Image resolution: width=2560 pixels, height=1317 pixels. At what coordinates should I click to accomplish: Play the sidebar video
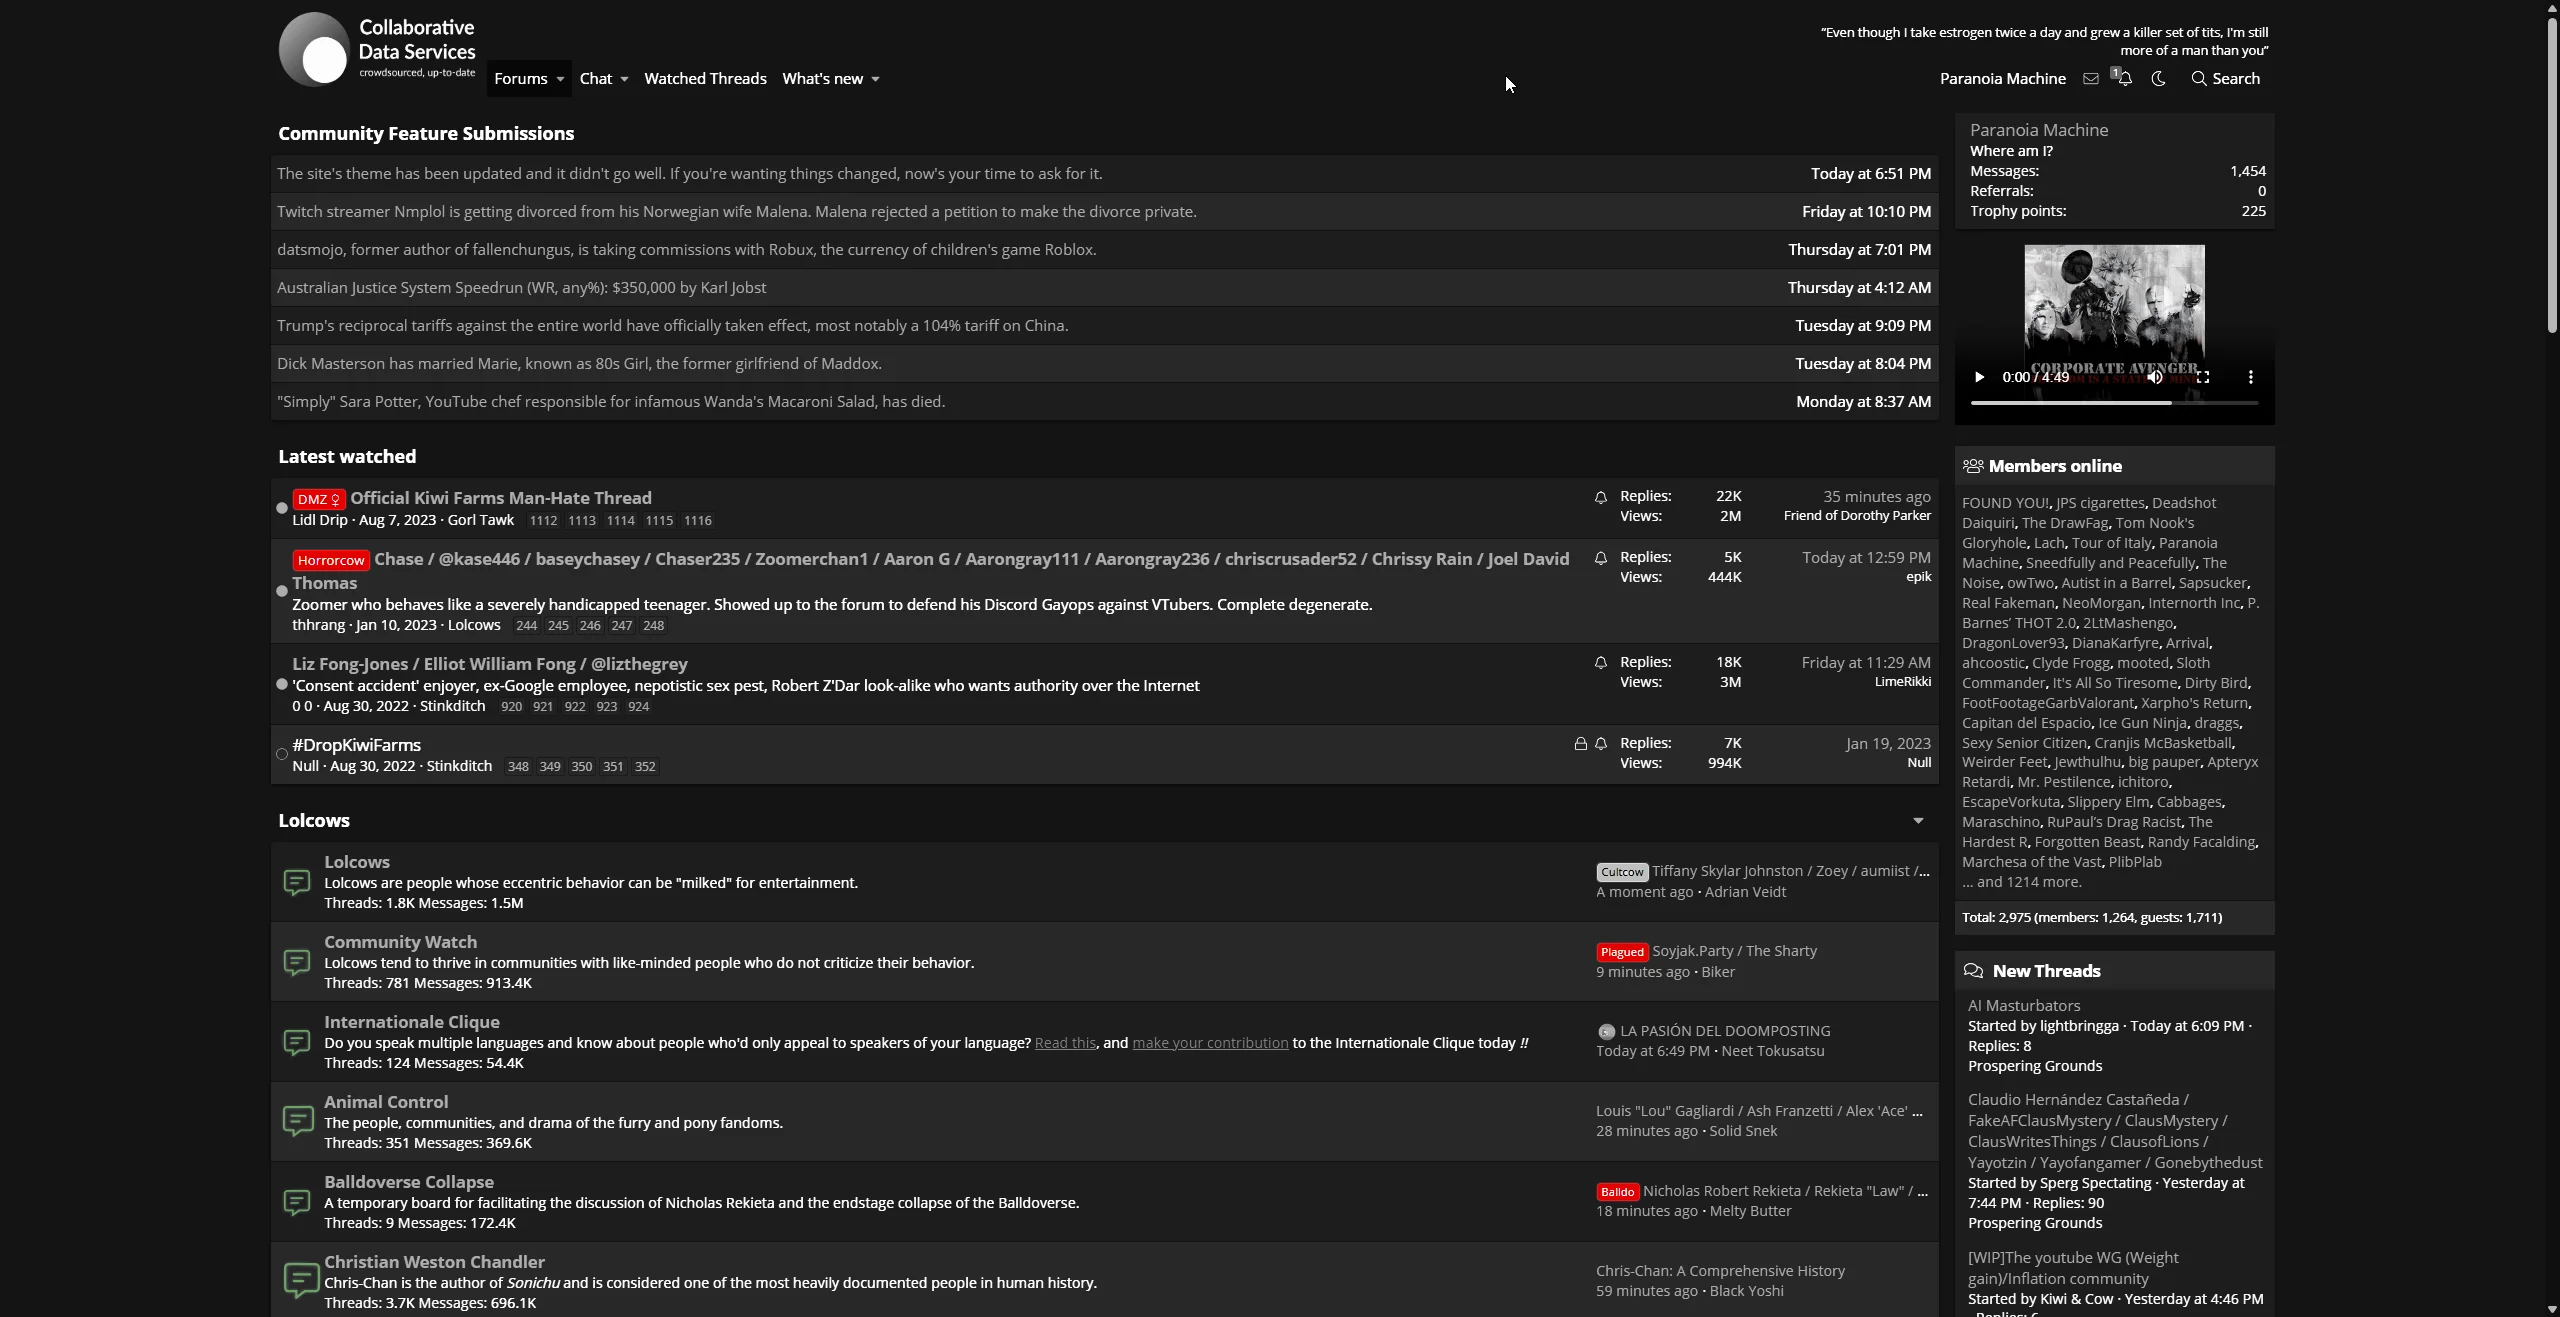click(1979, 377)
